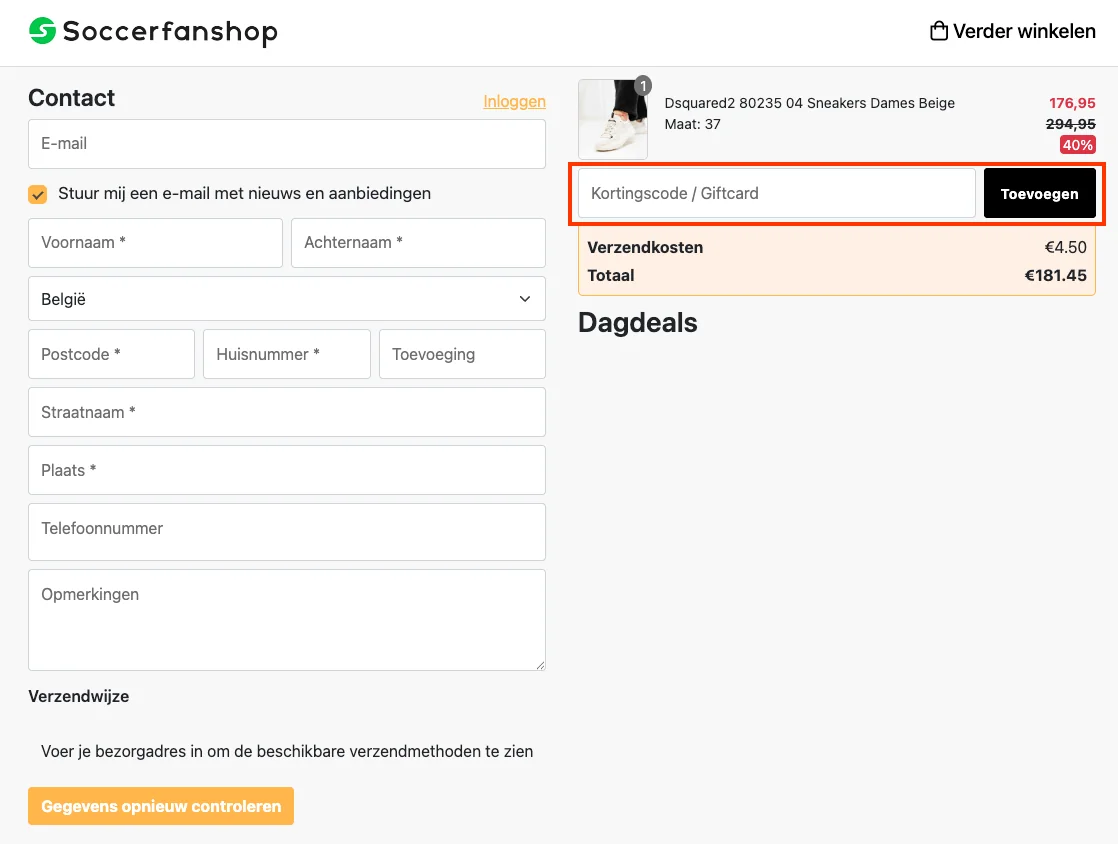Screen dimensions: 1118x844
Task: Click the E-mail input field
Action: [287, 144]
